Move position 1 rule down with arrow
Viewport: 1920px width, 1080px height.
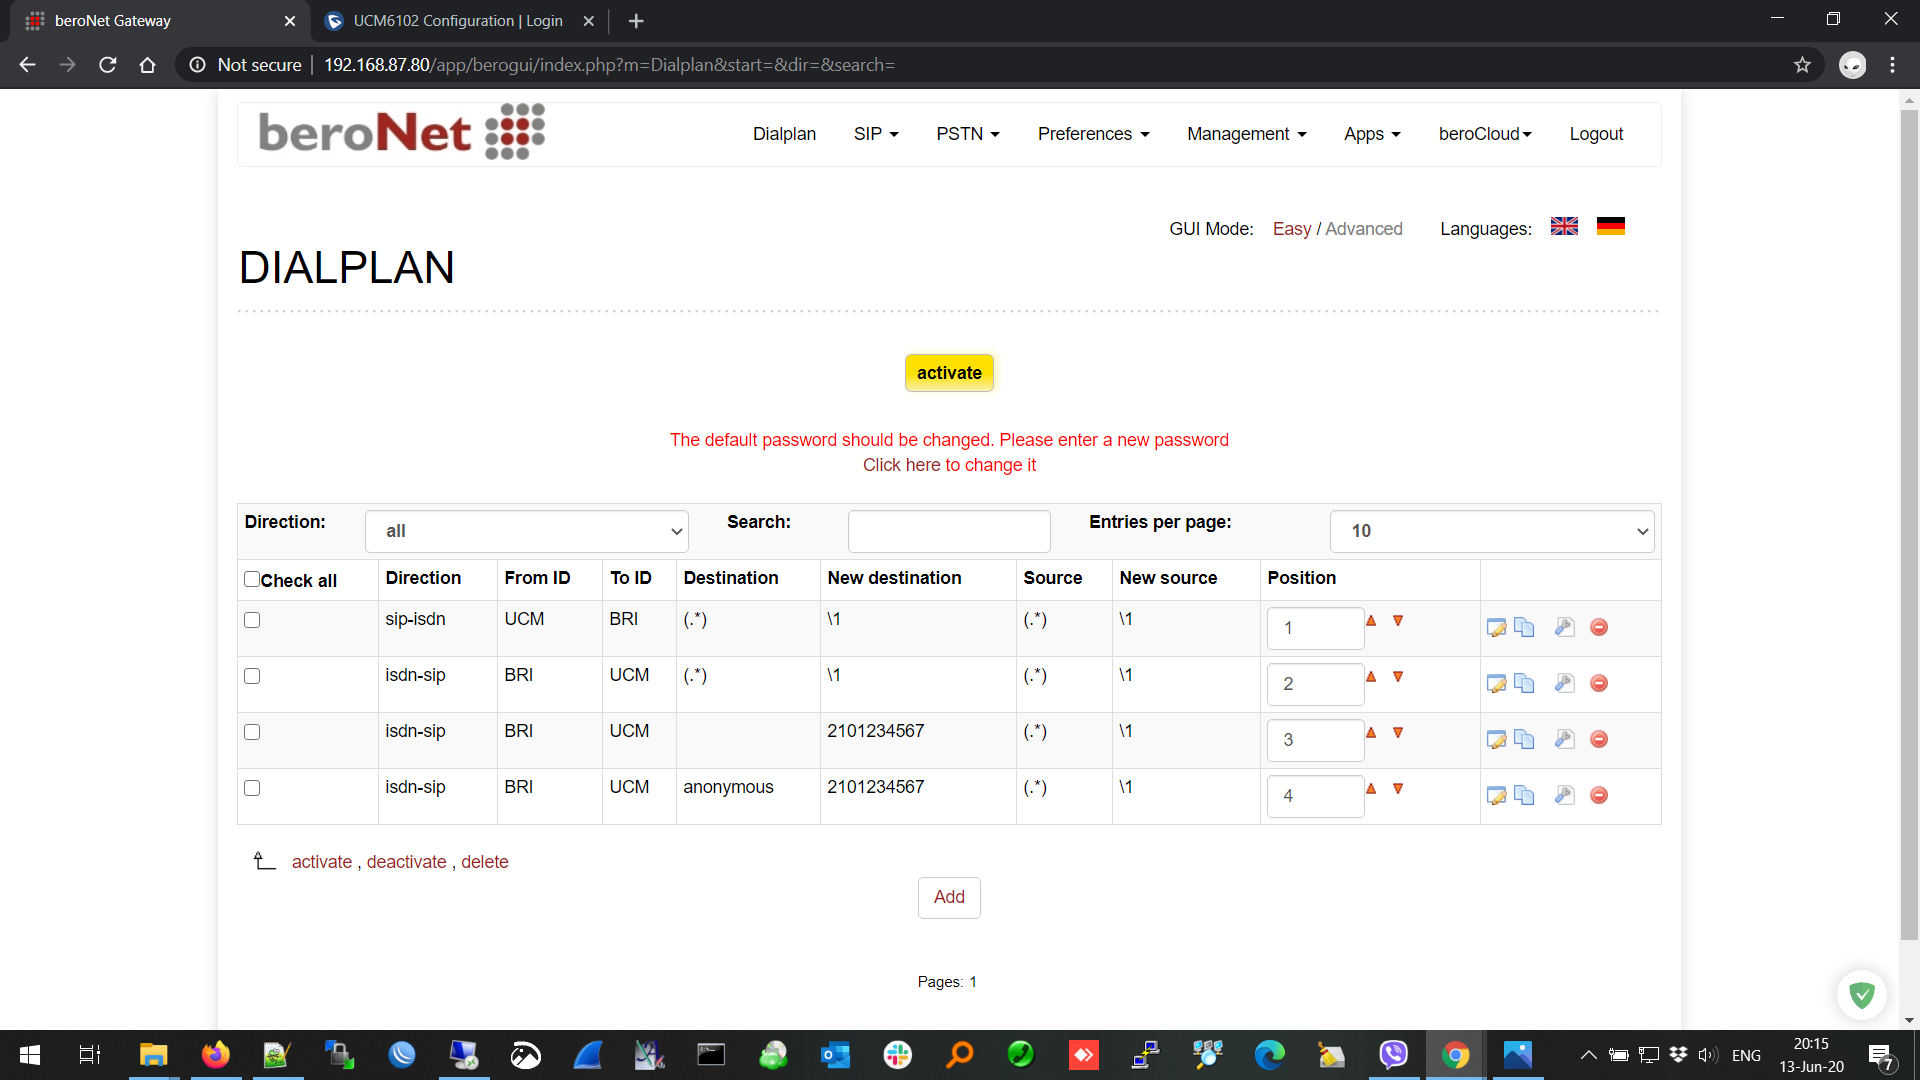(x=1398, y=621)
